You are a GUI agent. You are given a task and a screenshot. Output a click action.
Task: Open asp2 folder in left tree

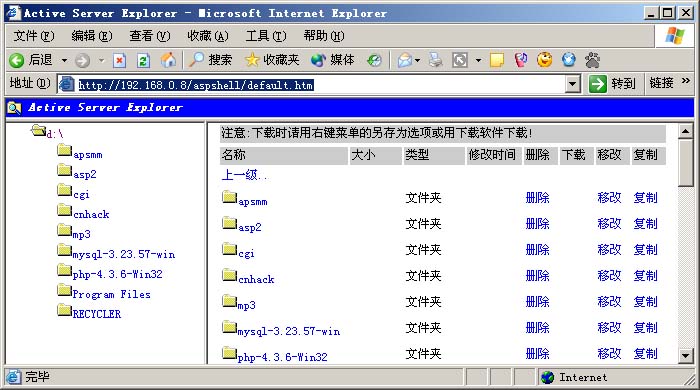85,174
